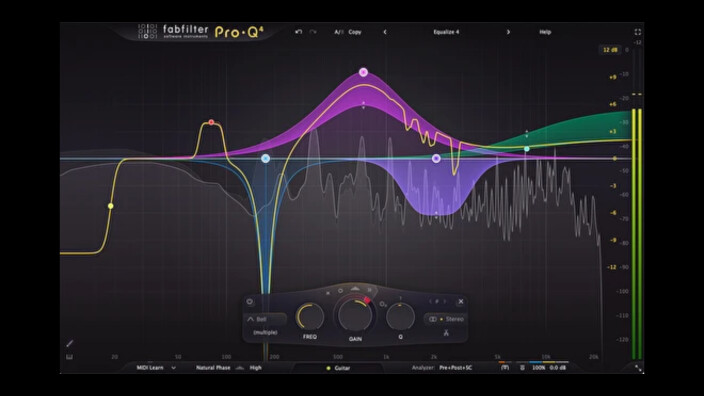Click the split band scissors icon
704x396 pixels.
446,333
